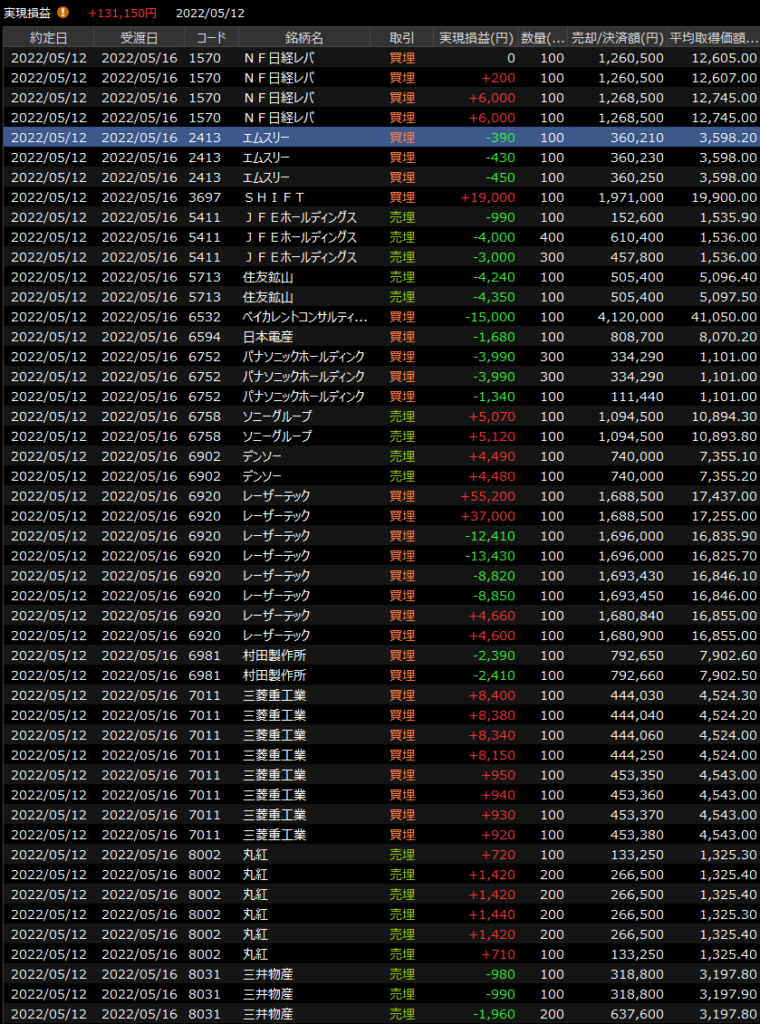Sort by 実現損益(円) column header
This screenshot has width=760, height=1024.
[x=477, y=38]
